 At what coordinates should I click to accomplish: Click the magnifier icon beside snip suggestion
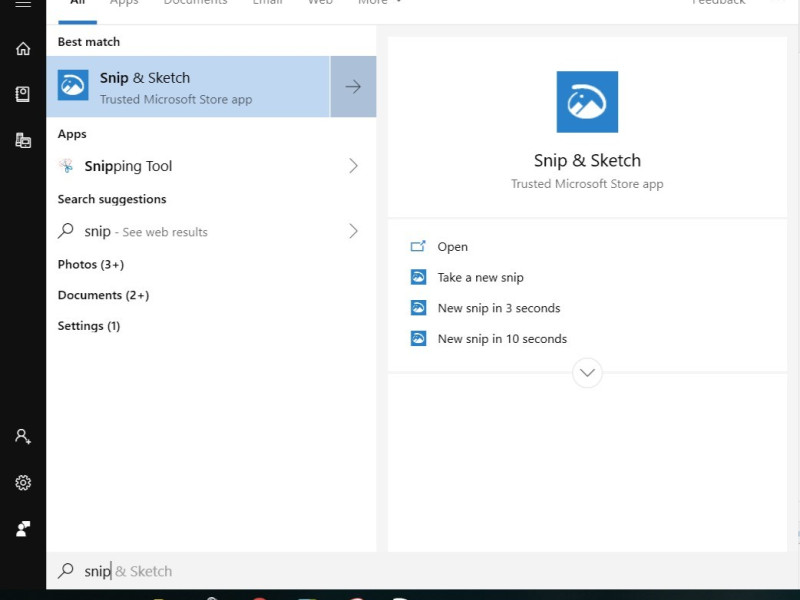point(66,231)
